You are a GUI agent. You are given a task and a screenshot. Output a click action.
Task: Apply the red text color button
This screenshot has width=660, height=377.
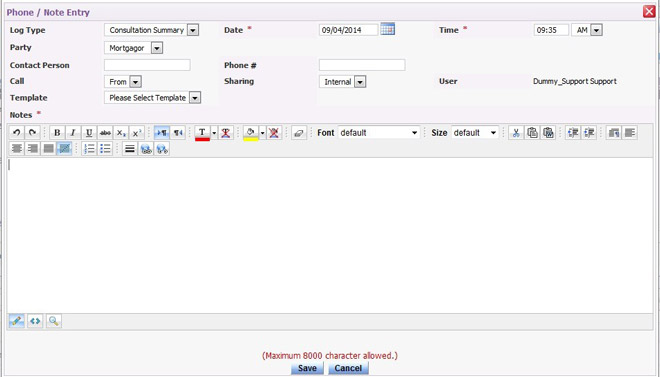tap(202, 133)
